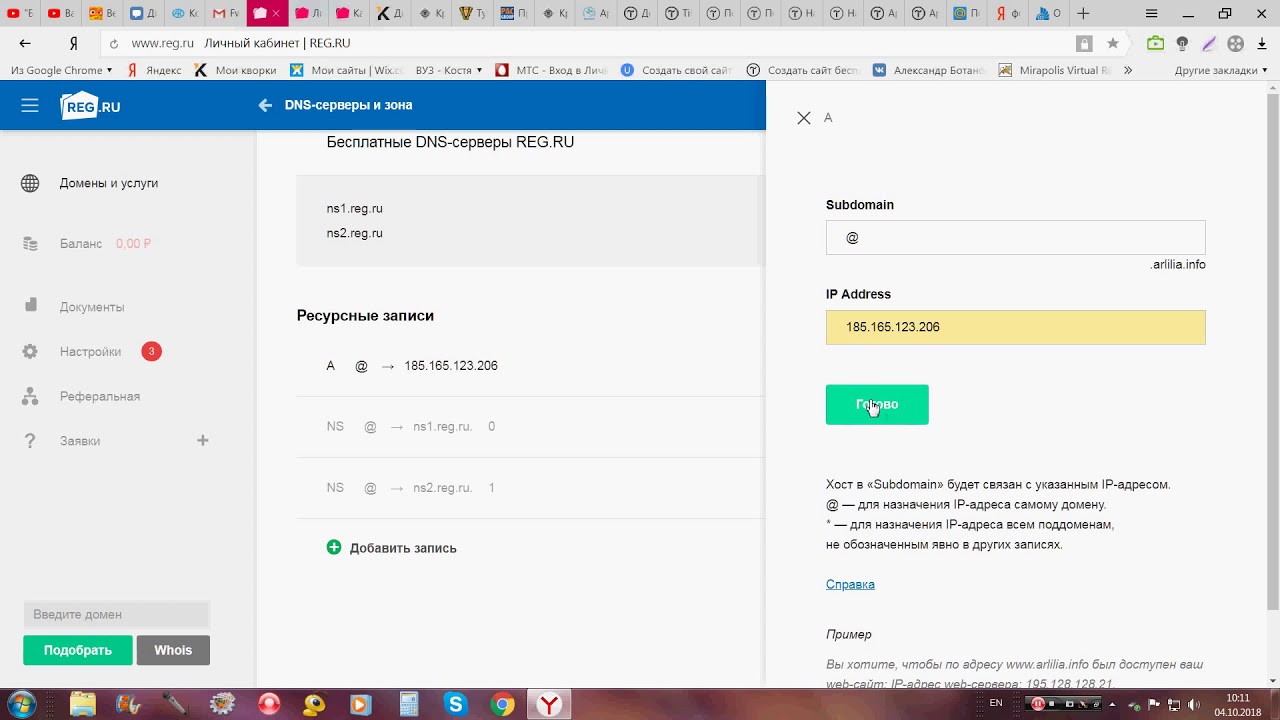Open the Mirapolis Virtual bookmark

1055,70
